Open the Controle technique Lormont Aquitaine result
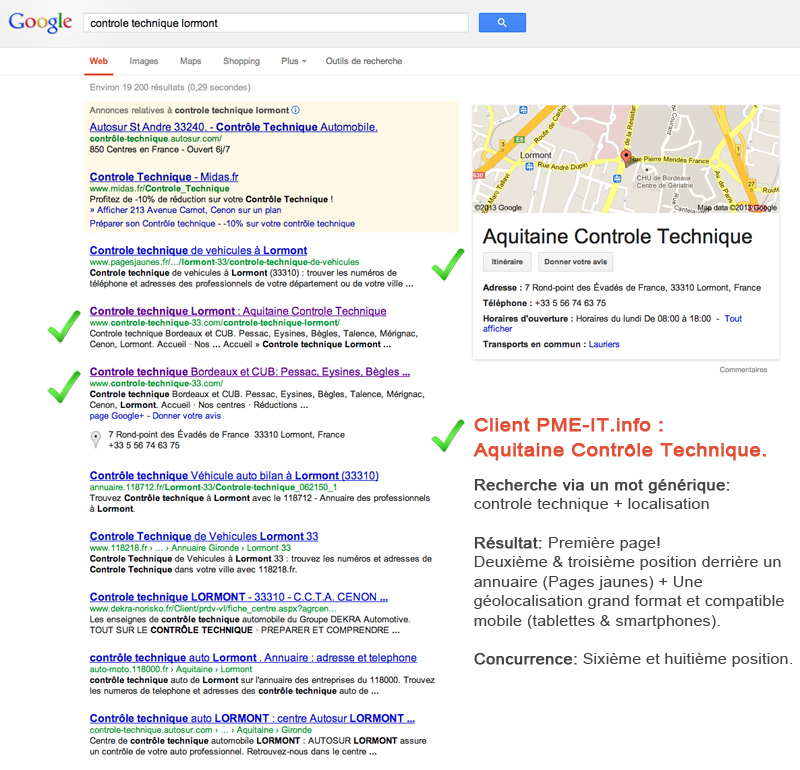Screen dimensions: 800x770 click(237, 311)
